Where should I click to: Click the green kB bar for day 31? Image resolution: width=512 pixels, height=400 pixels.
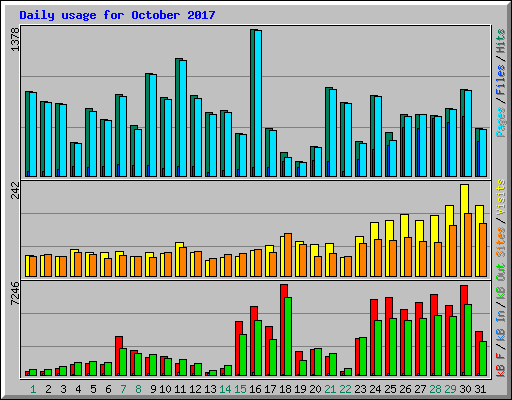click(x=483, y=359)
